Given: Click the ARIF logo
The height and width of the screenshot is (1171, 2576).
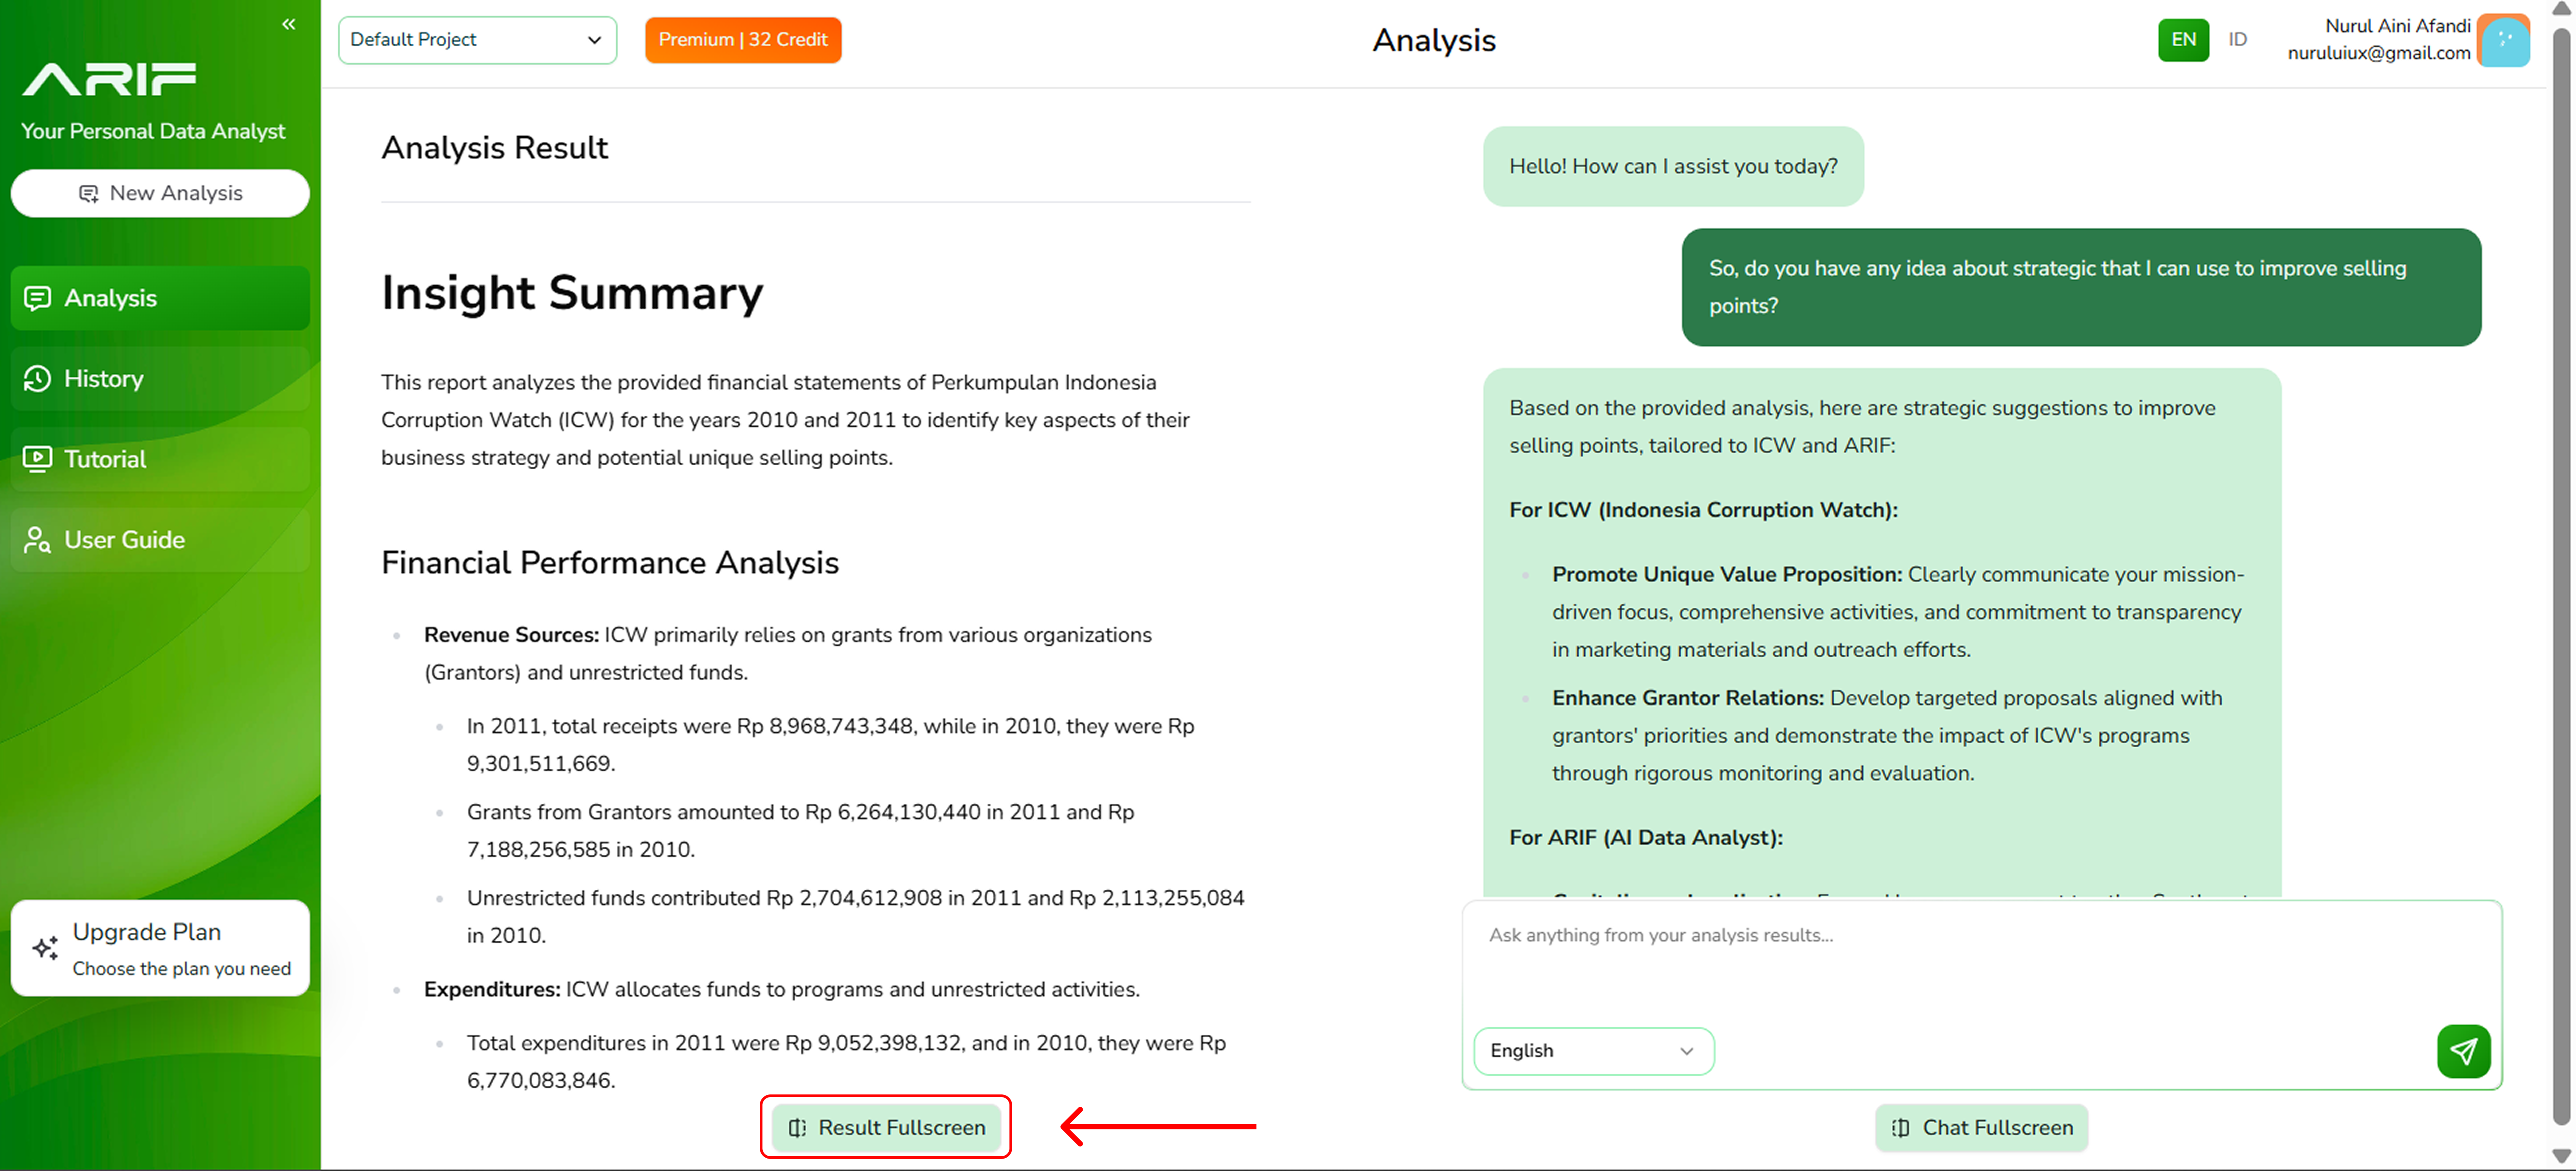Looking at the screenshot, I should tap(109, 79).
